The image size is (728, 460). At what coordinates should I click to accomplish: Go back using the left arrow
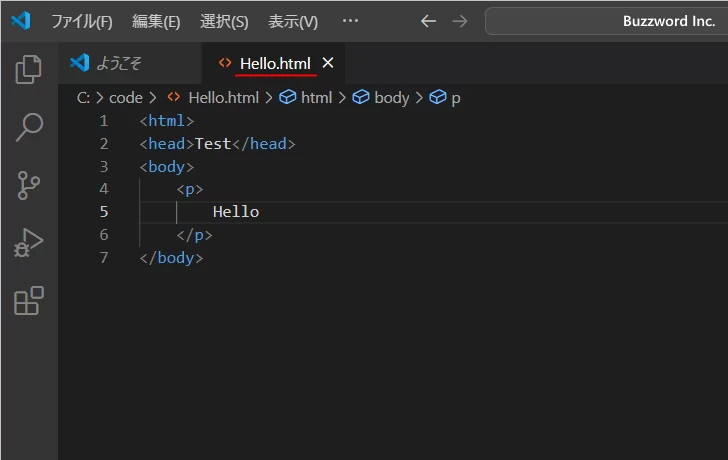[428, 21]
